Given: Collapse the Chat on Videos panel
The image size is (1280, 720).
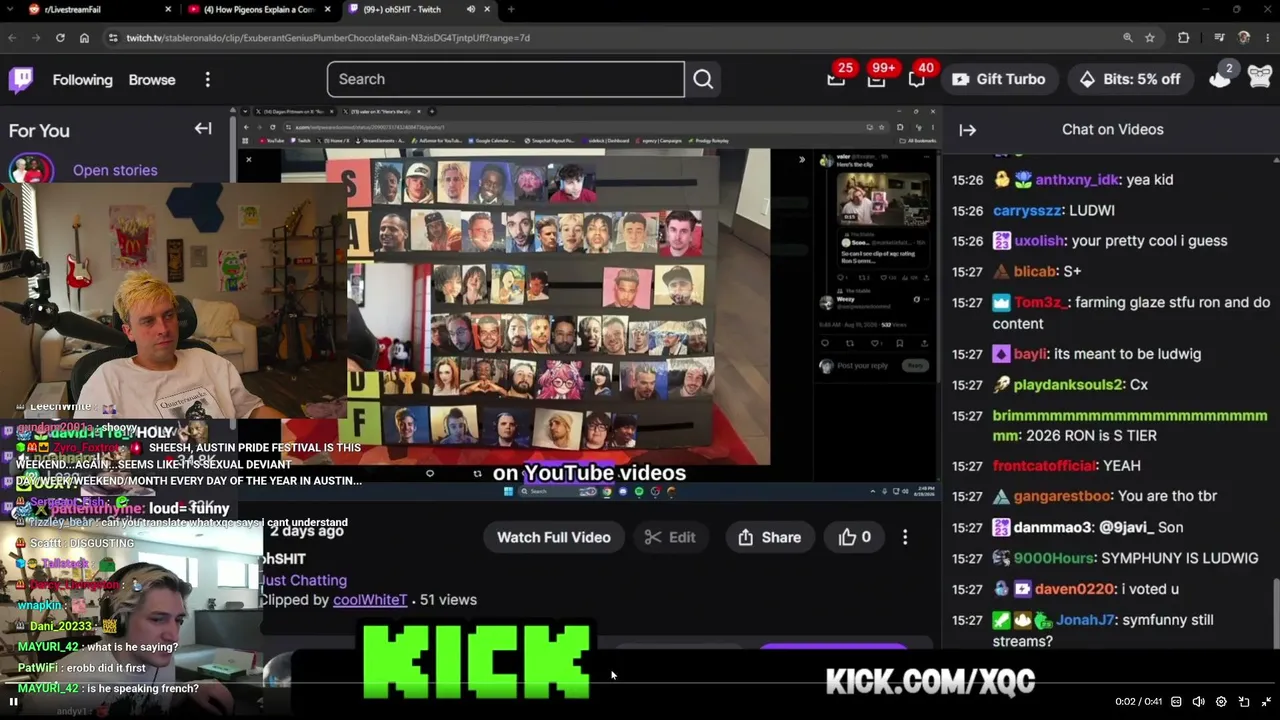Looking at the screenshot, I should 968,130.
